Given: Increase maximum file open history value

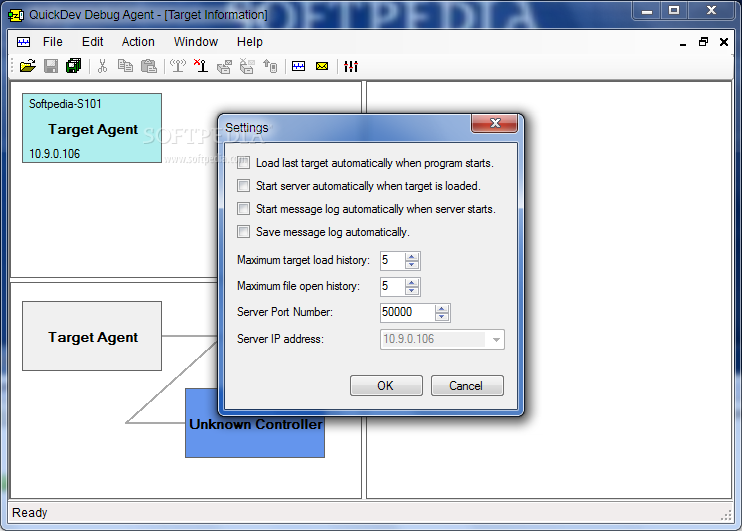Looking at the screenshot, I should coord(412,283).
